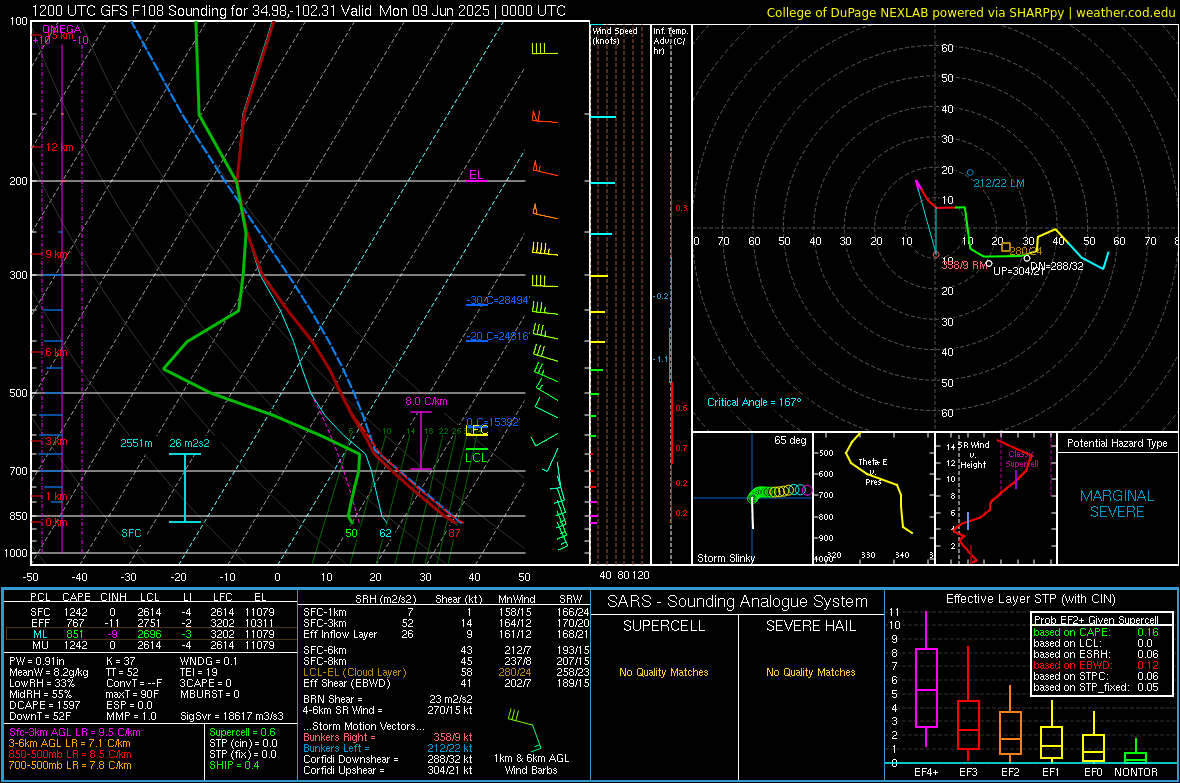
Task: Click the PW = 0.91in value
Action: [37, 661]
